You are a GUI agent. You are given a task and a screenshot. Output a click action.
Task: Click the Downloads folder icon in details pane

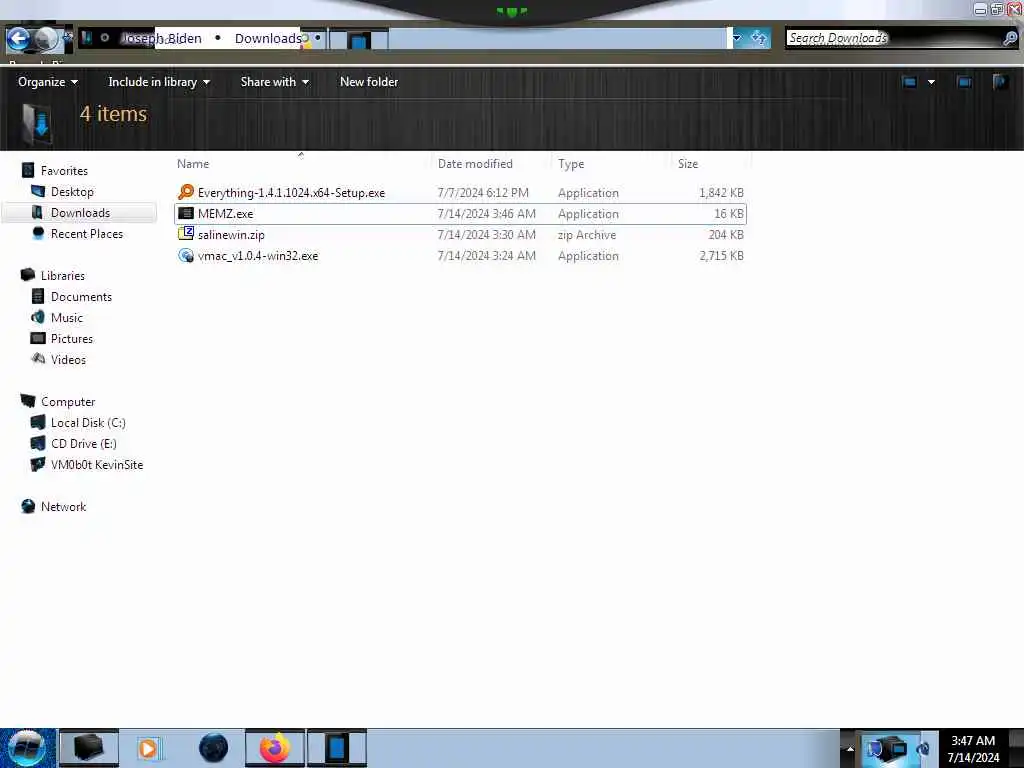(x=37, y=124)
